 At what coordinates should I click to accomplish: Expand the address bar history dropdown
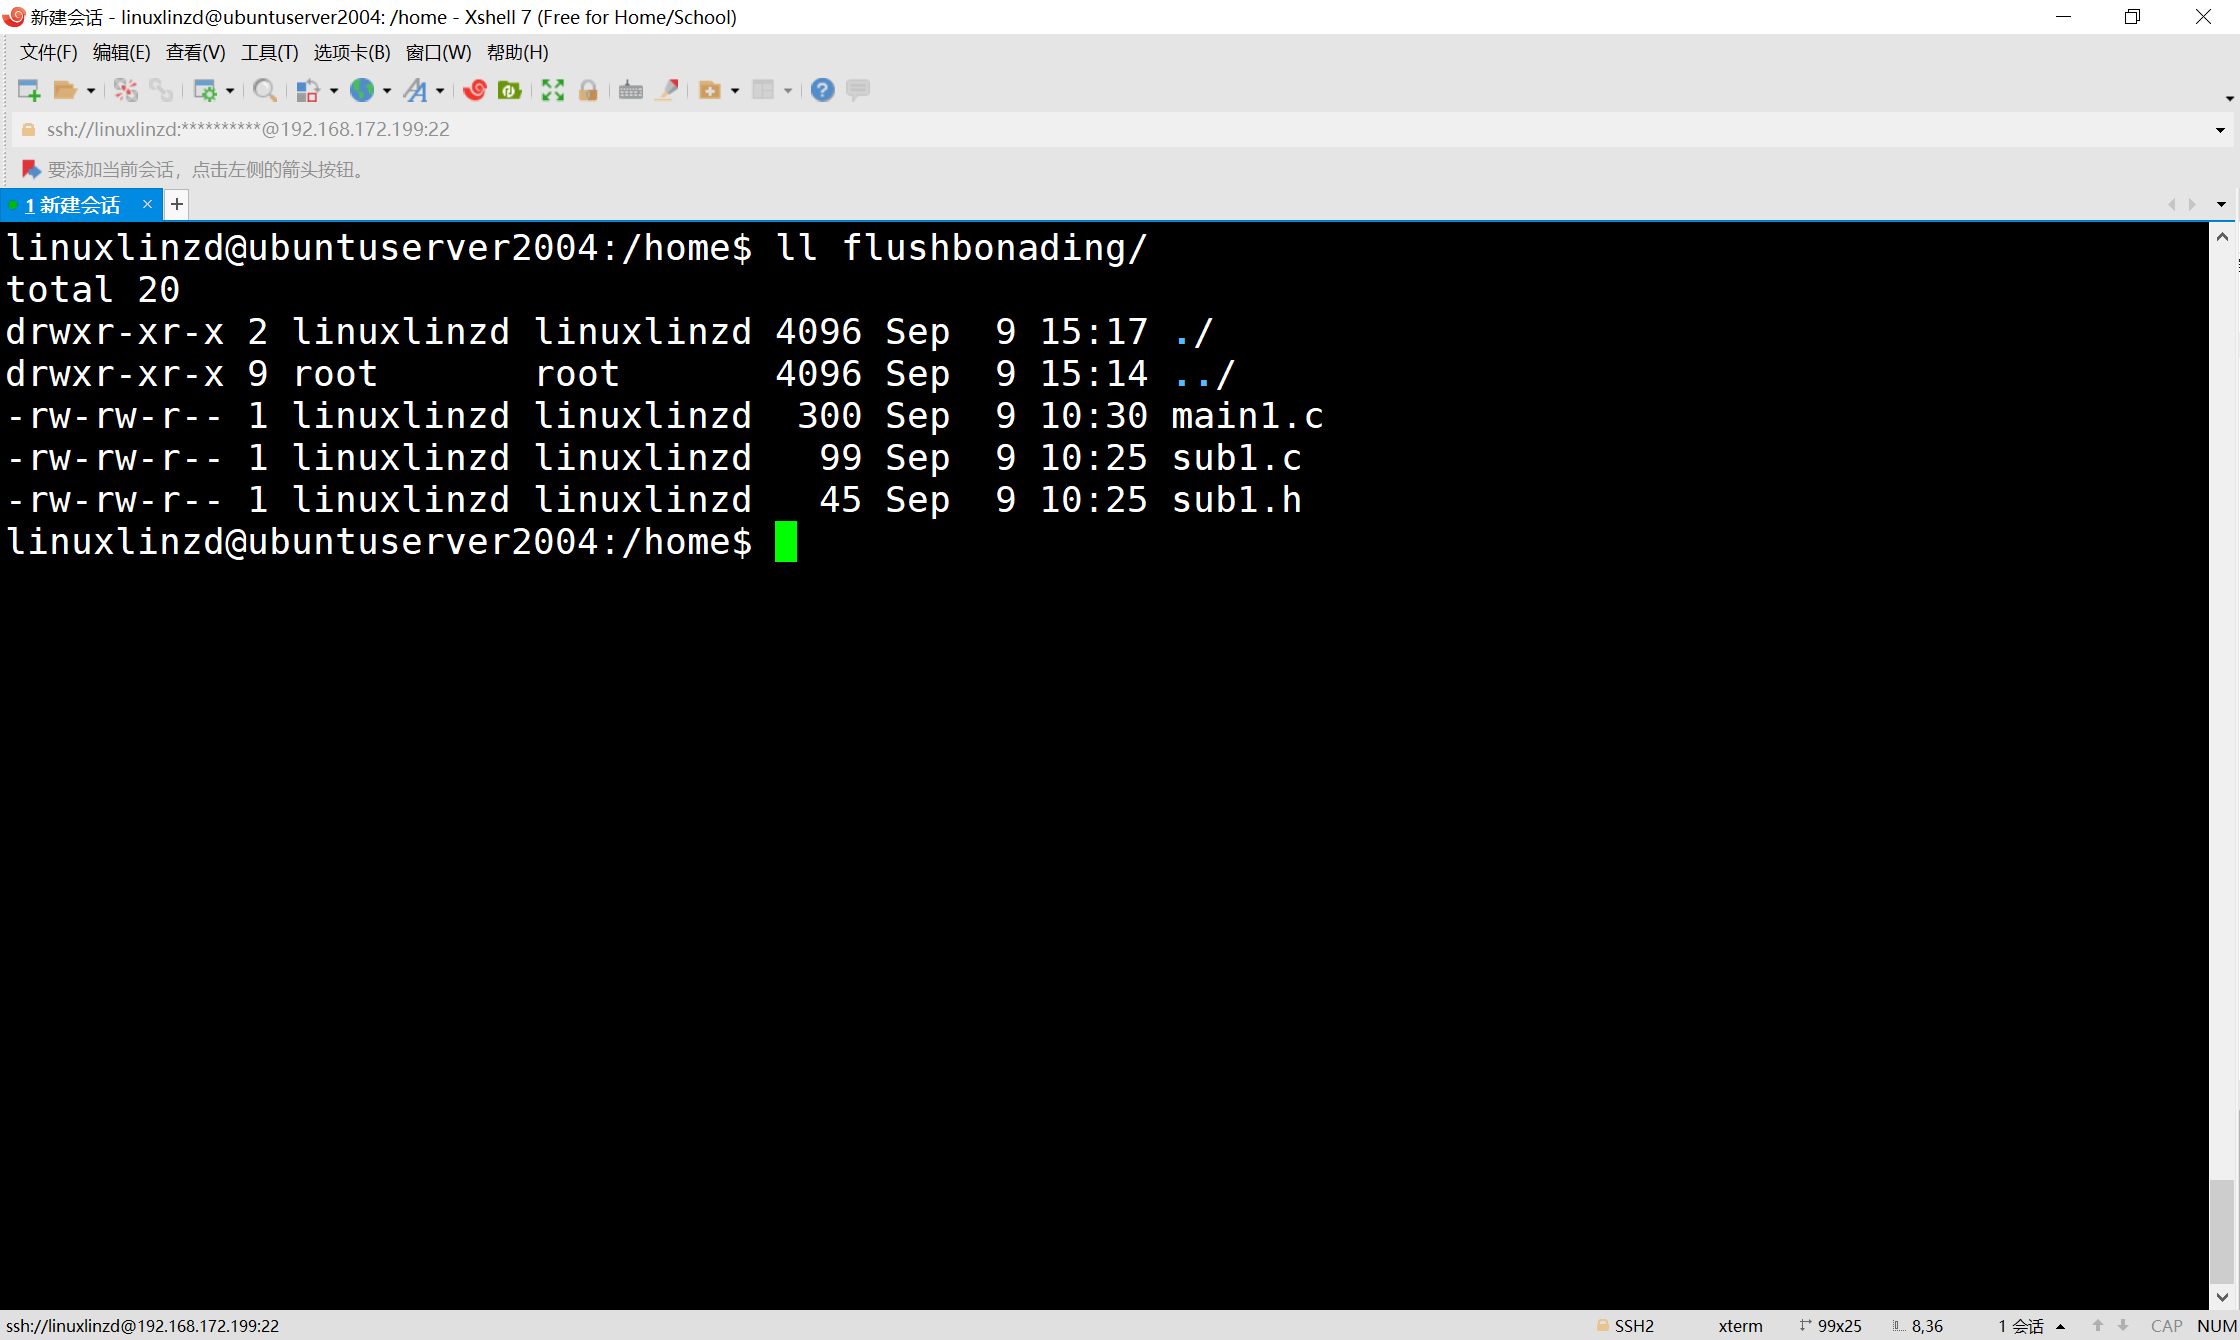tap(2220, 130)
